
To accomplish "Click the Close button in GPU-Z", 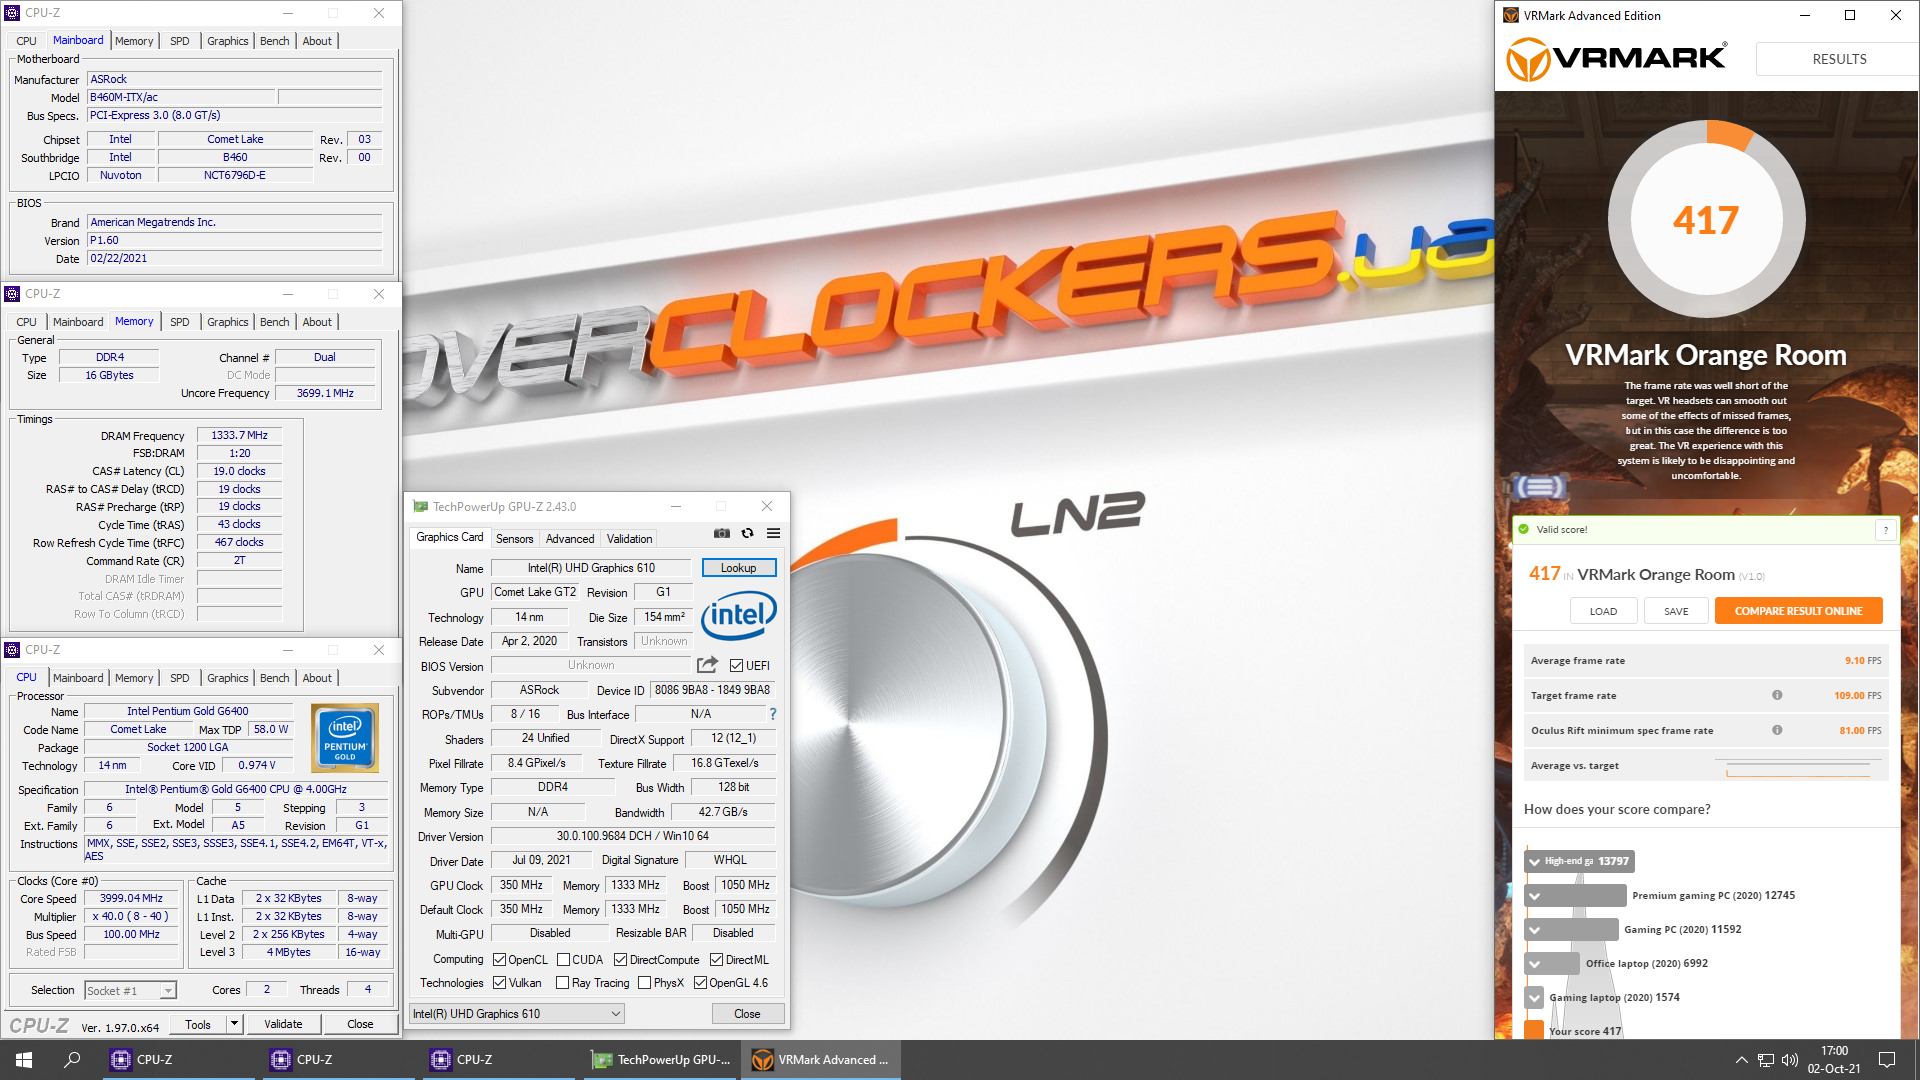I will click(747, 1013).
